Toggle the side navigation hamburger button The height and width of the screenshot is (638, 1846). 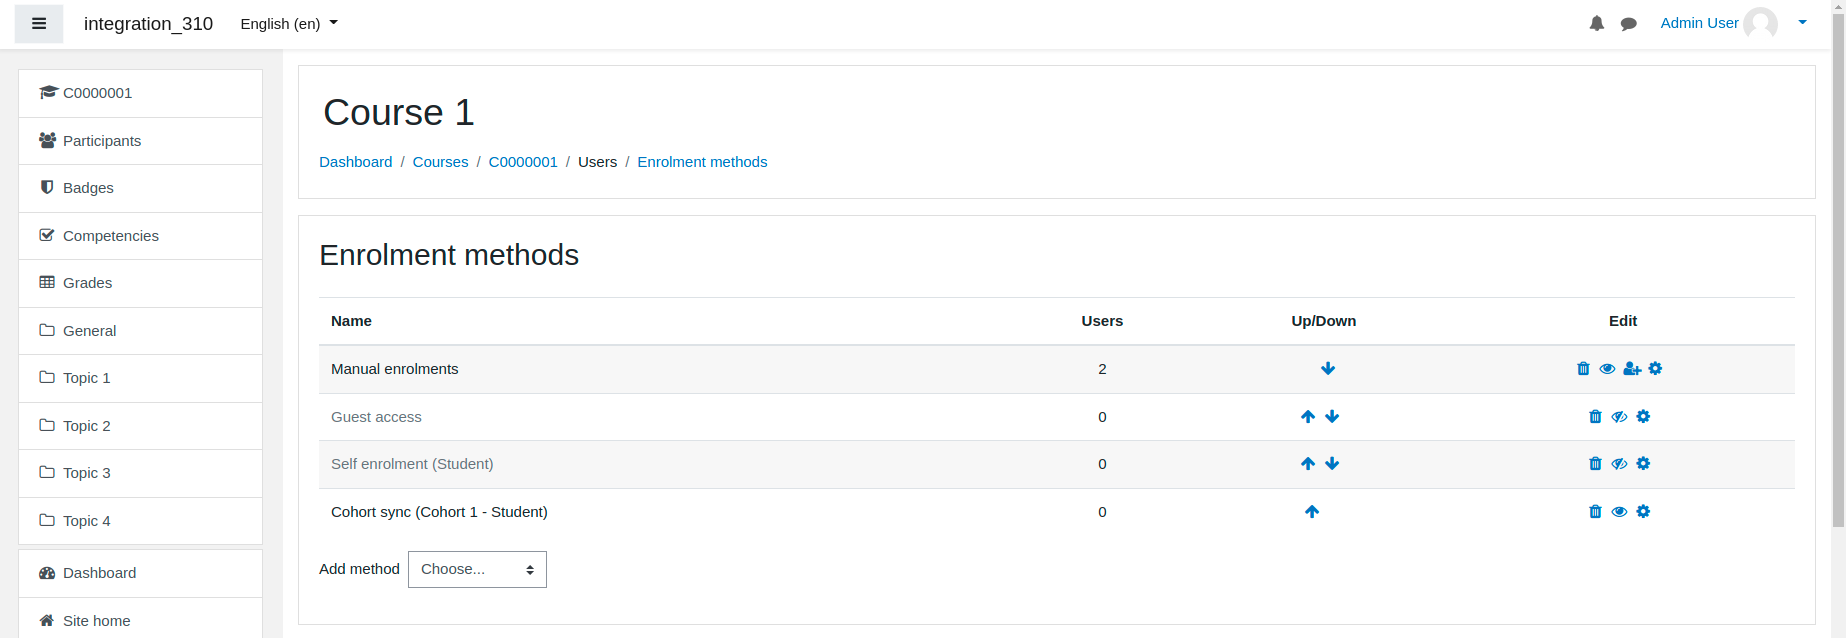click(39, 24)
